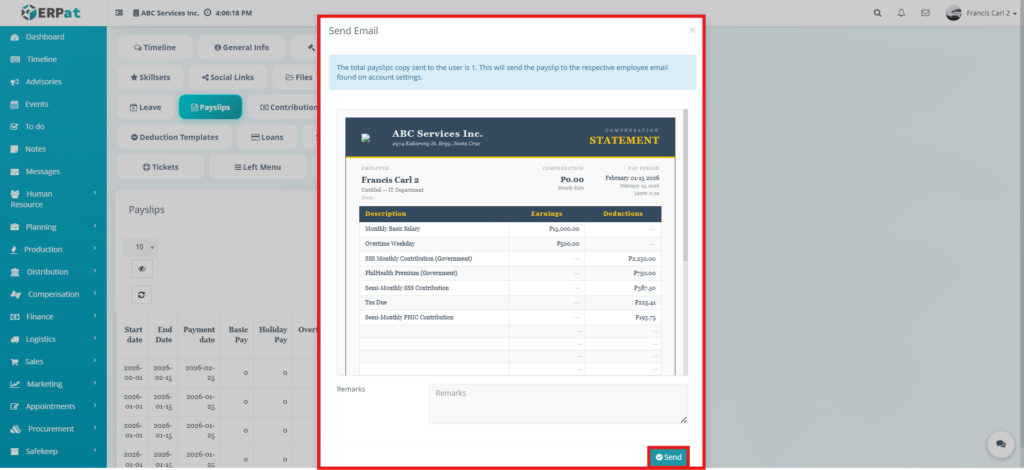Type in the Remarks text field
The height and width of the screenshot is (470, 1024).
click(557, 404)
